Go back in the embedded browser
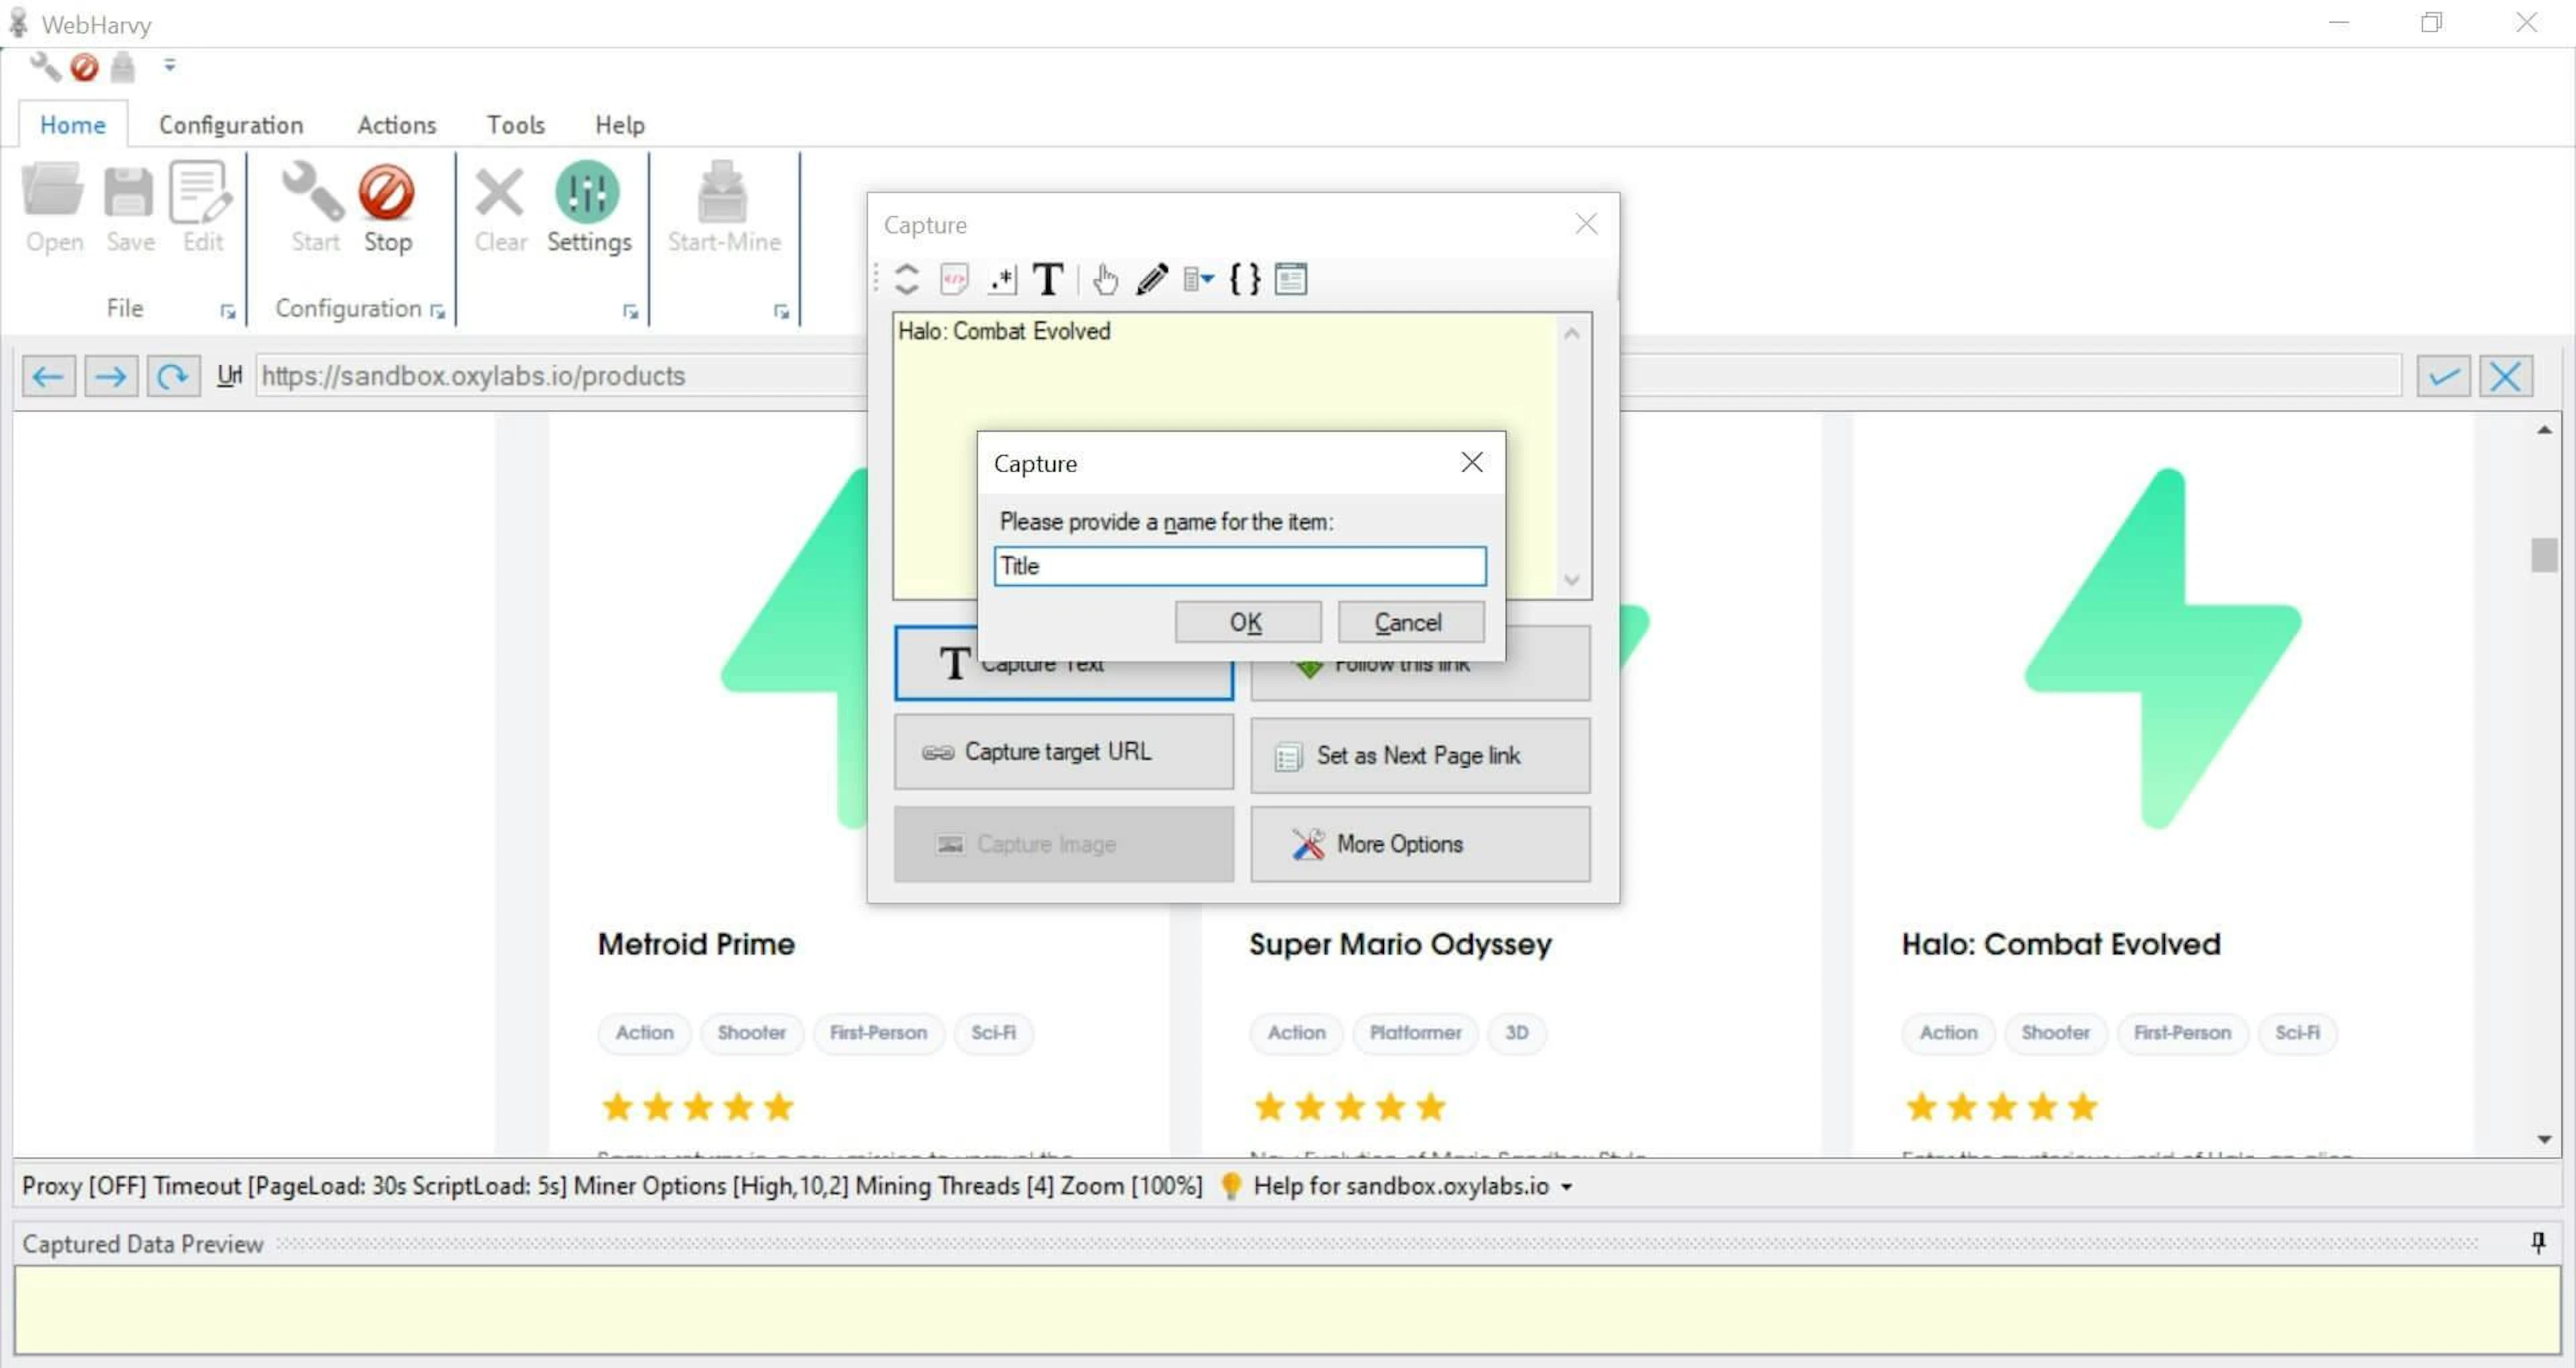 pyautogui.click(x=49, y=376)
